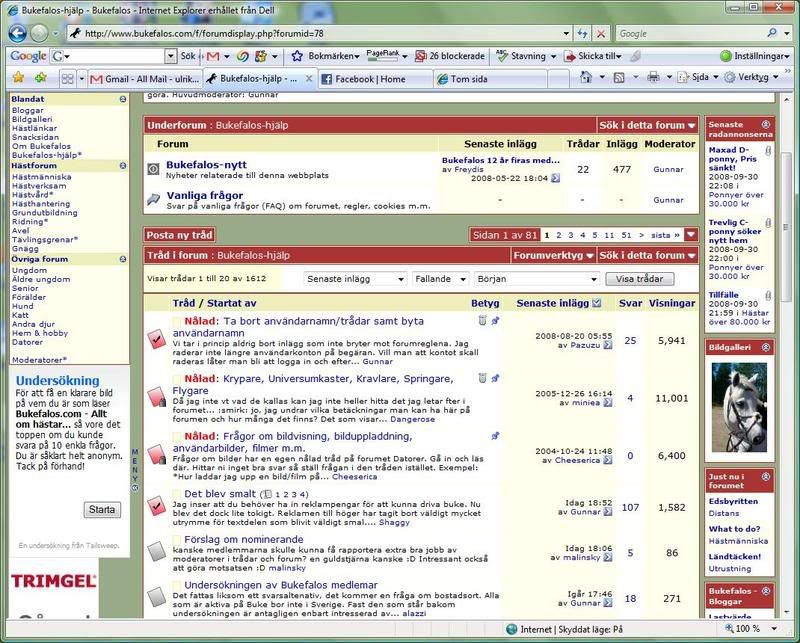
Task: Click the go-to-last-post icon next to Cheeserica
Action: (x=608, y=460)
